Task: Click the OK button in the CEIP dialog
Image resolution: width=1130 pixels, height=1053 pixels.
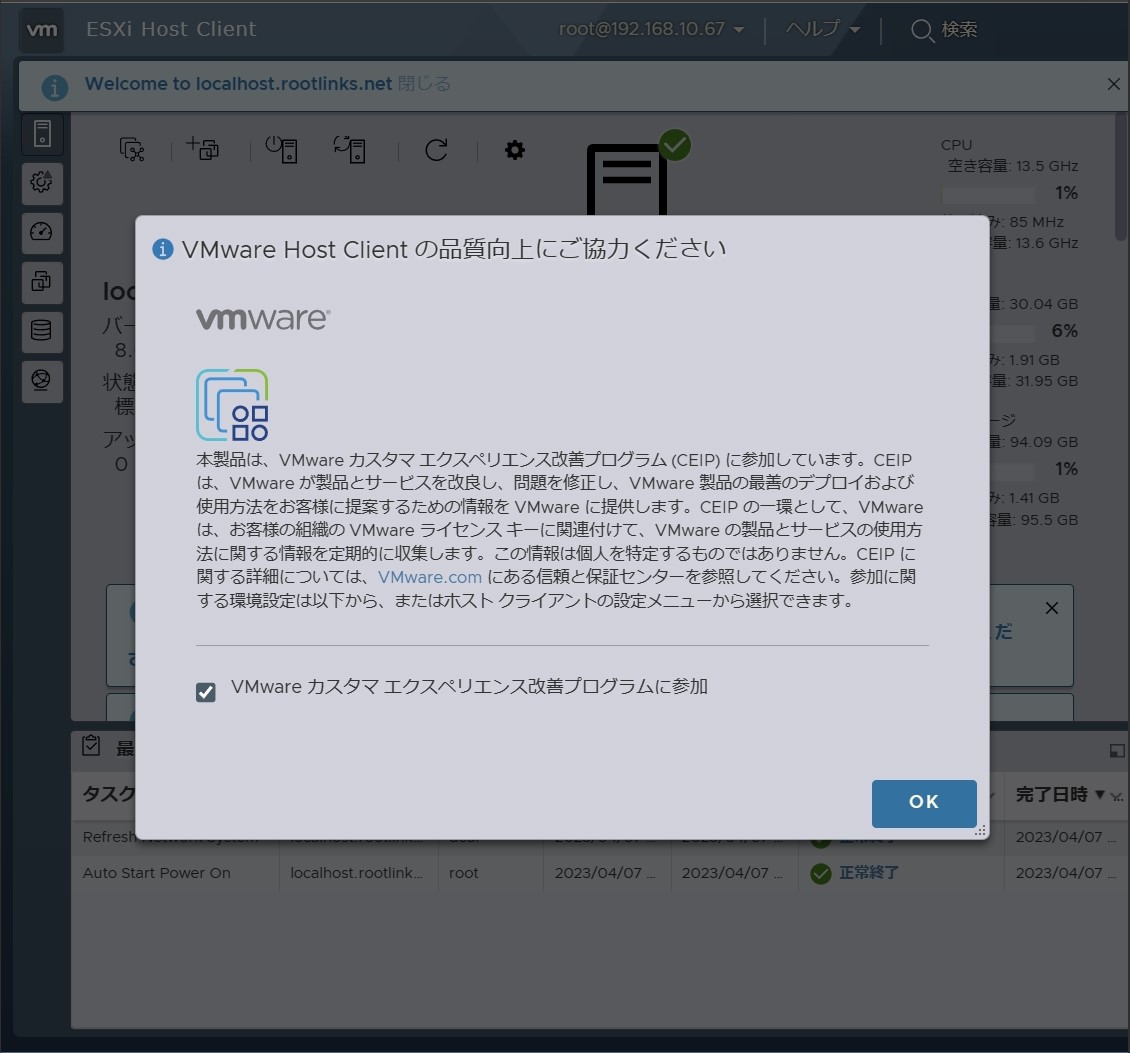Action: [924, 803]
